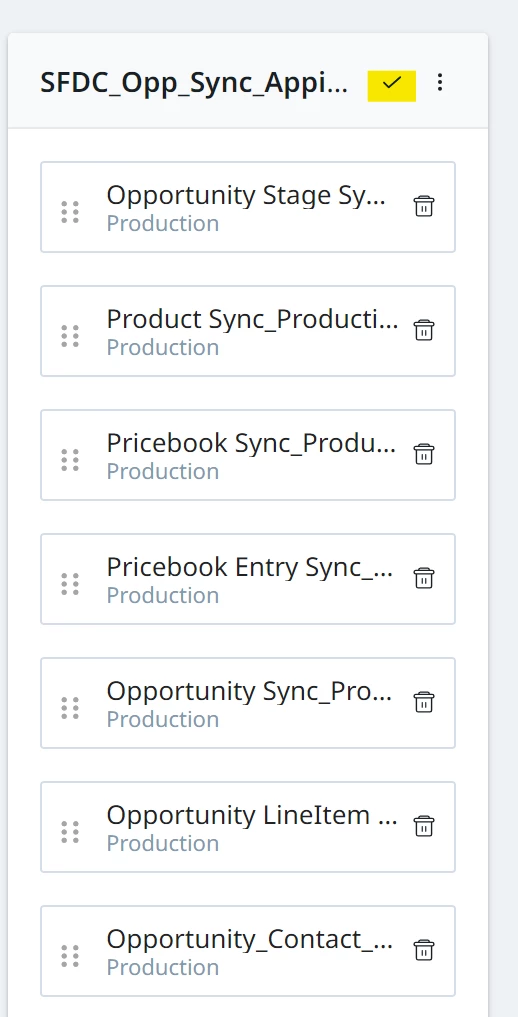Select the Pricebook Entry Sync item
Image resolution: width=518 pixels, height=1017 pixels.
click(x=248, y=579)
